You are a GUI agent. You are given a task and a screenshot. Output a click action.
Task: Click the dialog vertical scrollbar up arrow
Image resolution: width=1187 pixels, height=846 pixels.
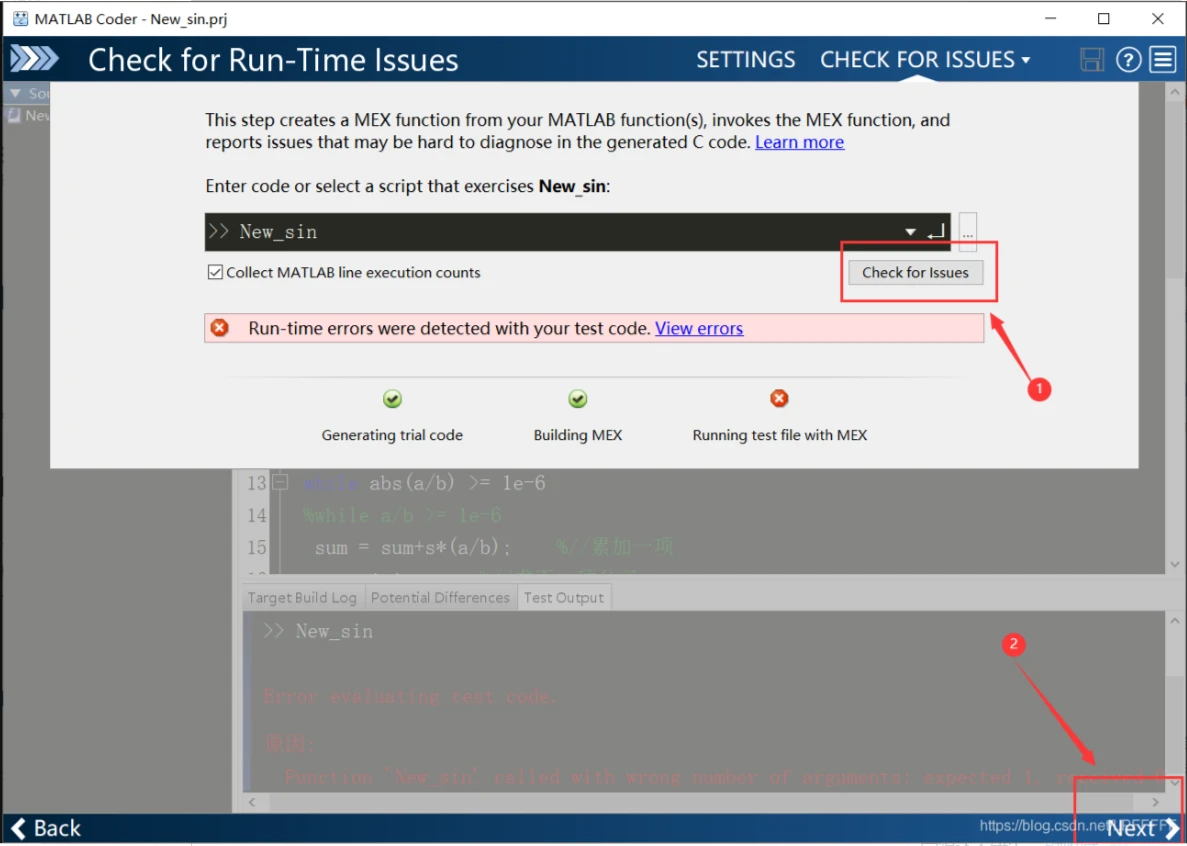pos(1175,92)
